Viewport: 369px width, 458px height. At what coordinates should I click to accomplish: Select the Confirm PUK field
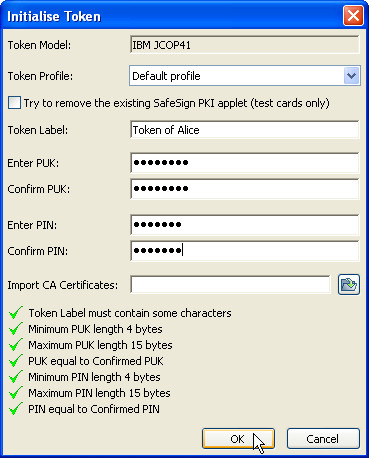[x=245, y=189]
